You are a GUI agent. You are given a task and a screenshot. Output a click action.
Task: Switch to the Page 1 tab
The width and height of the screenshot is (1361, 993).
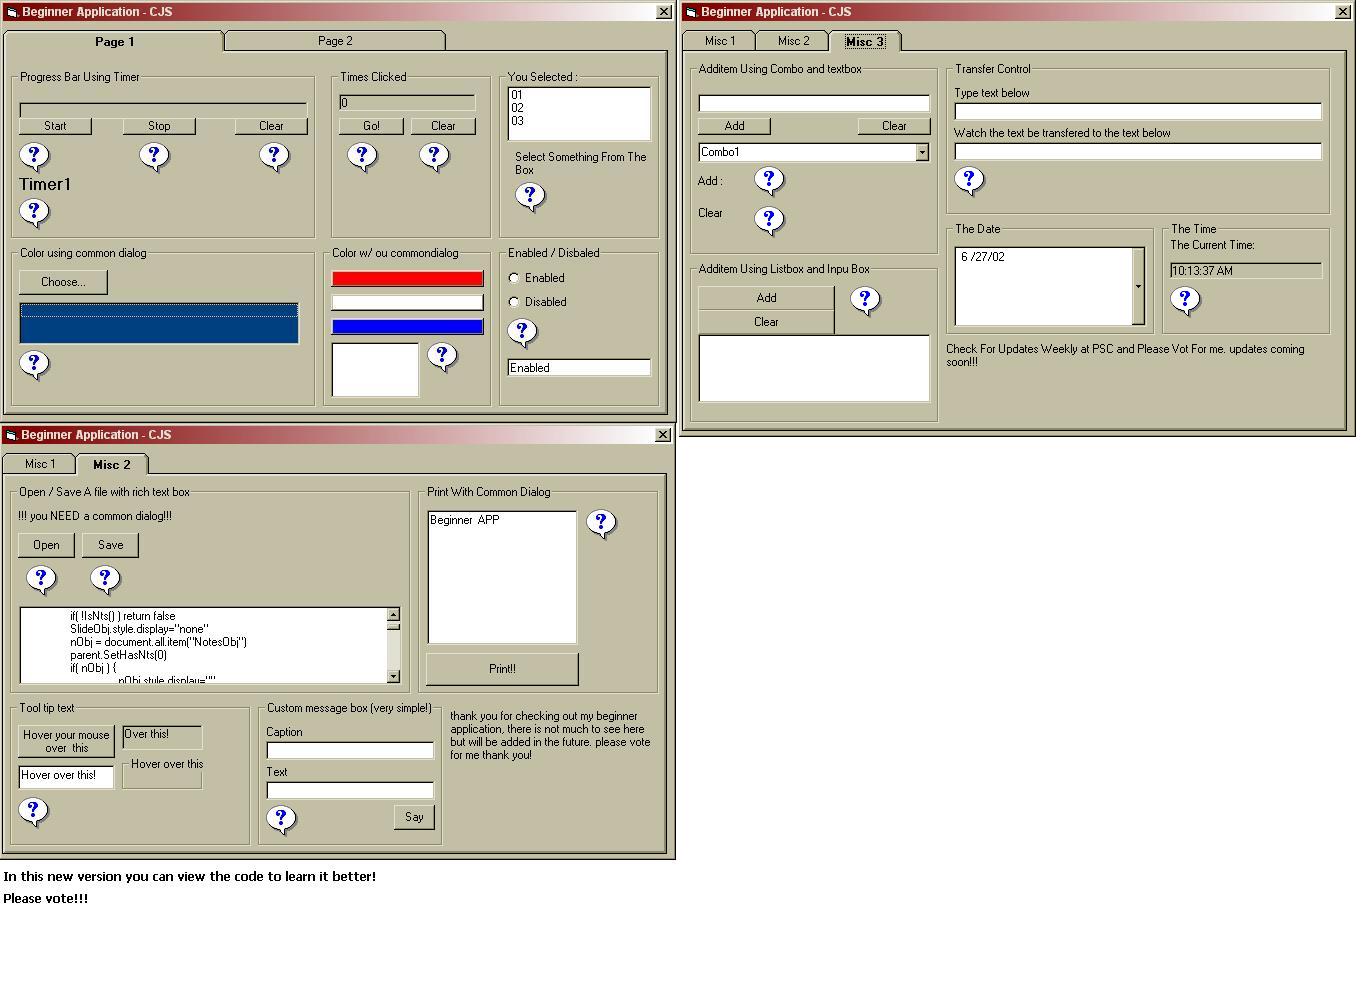coord(114,41)
